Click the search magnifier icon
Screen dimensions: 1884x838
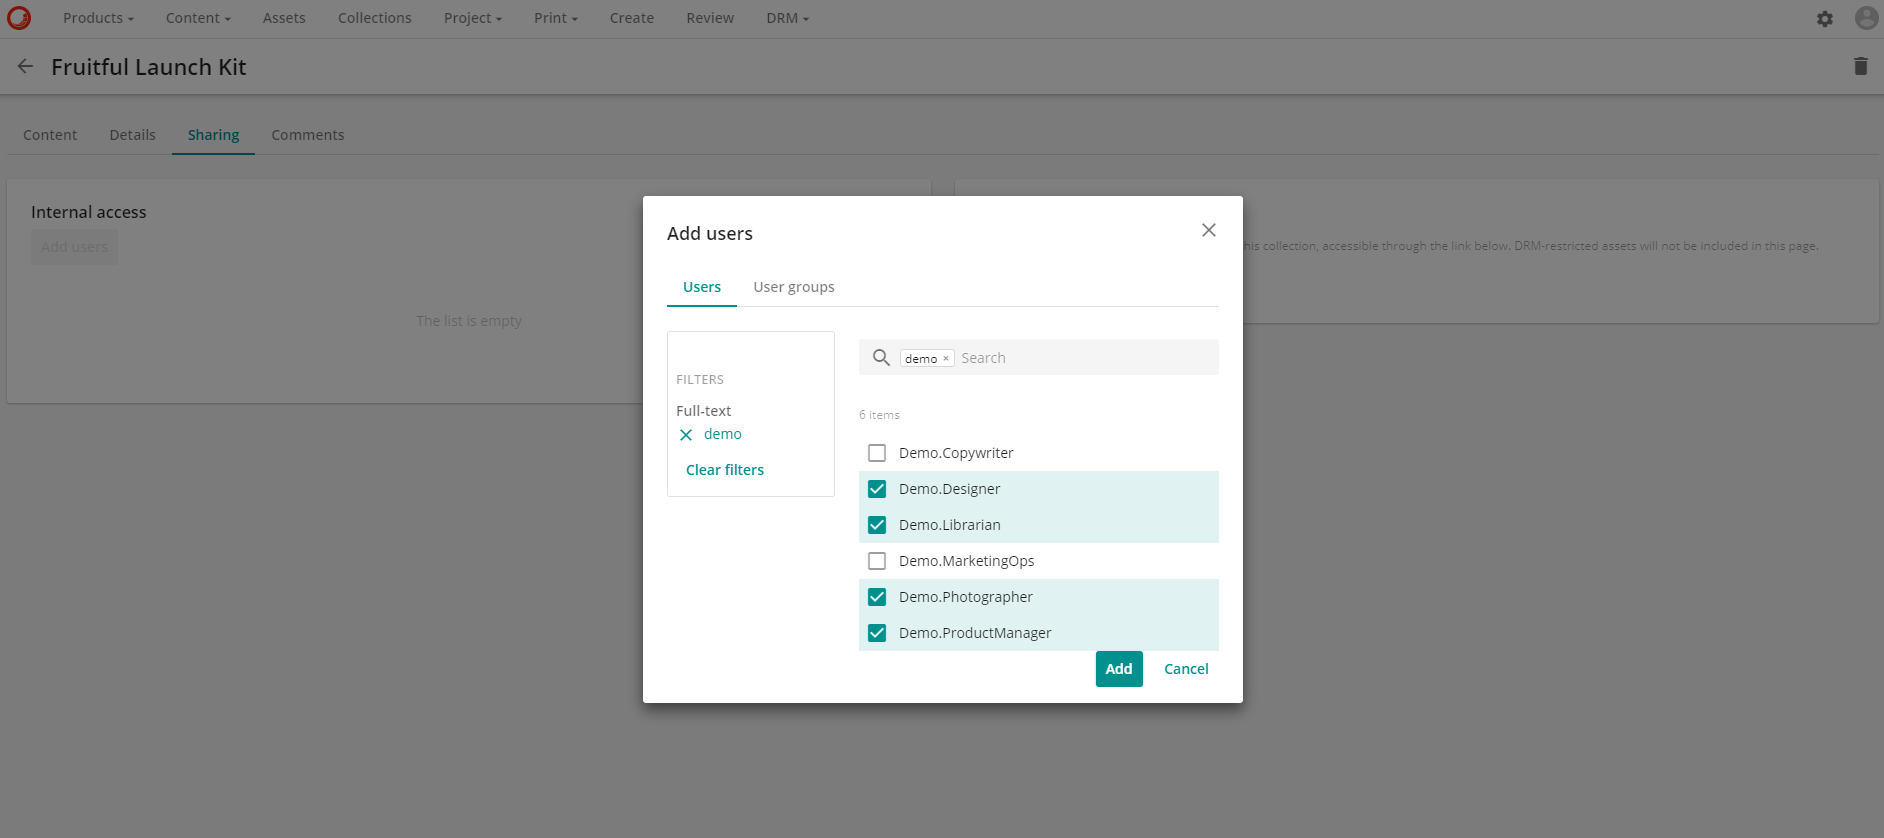(x=881, y=358)
